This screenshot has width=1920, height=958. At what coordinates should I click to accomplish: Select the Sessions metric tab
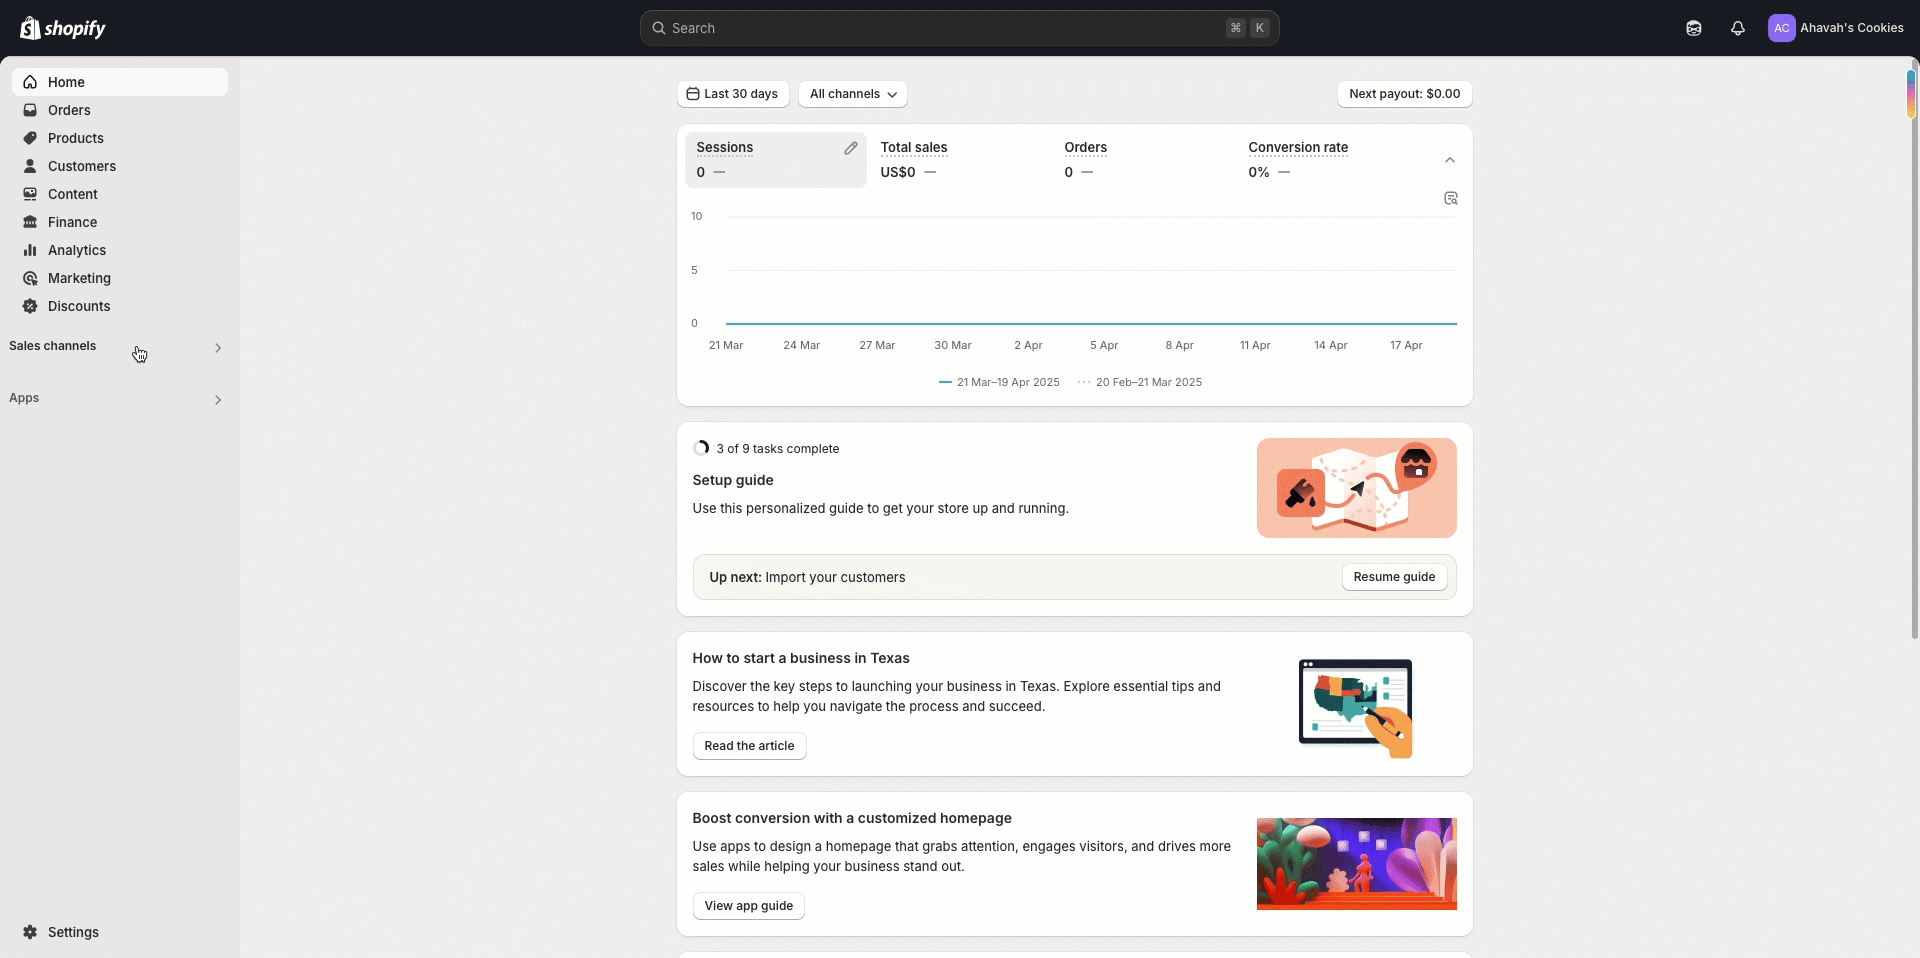[776, 160]
